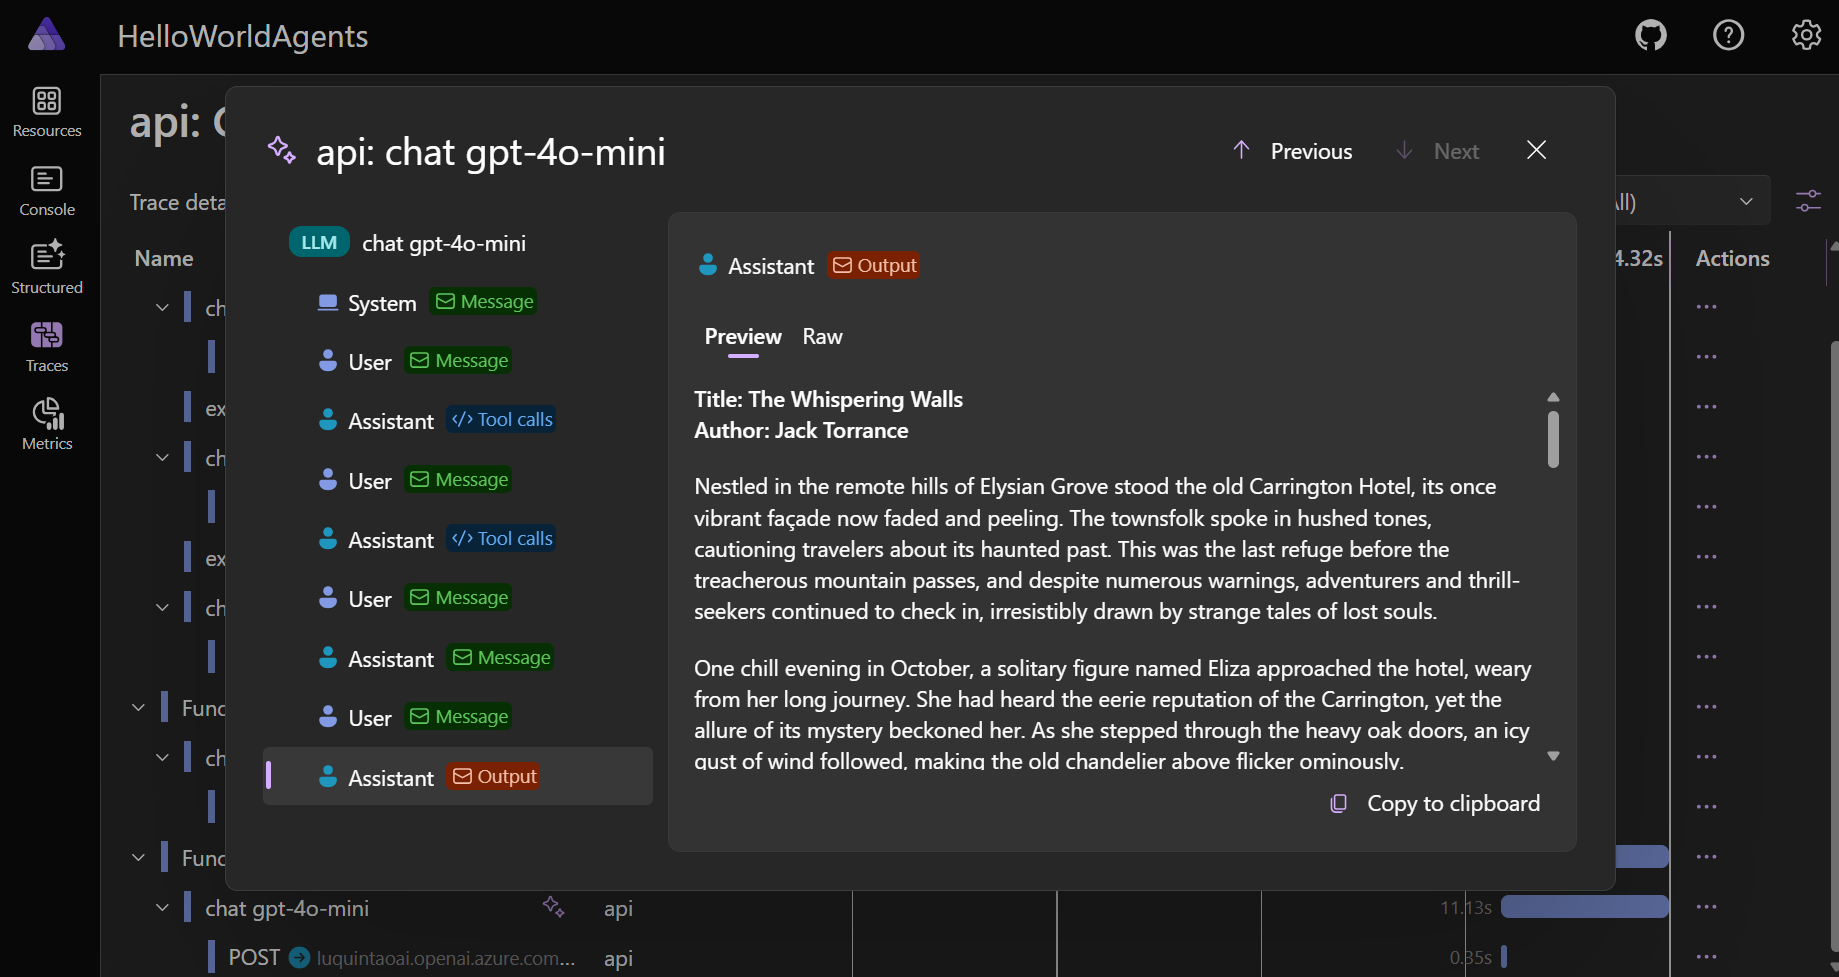Switch to the Raw tab

(x=822, y=337)
